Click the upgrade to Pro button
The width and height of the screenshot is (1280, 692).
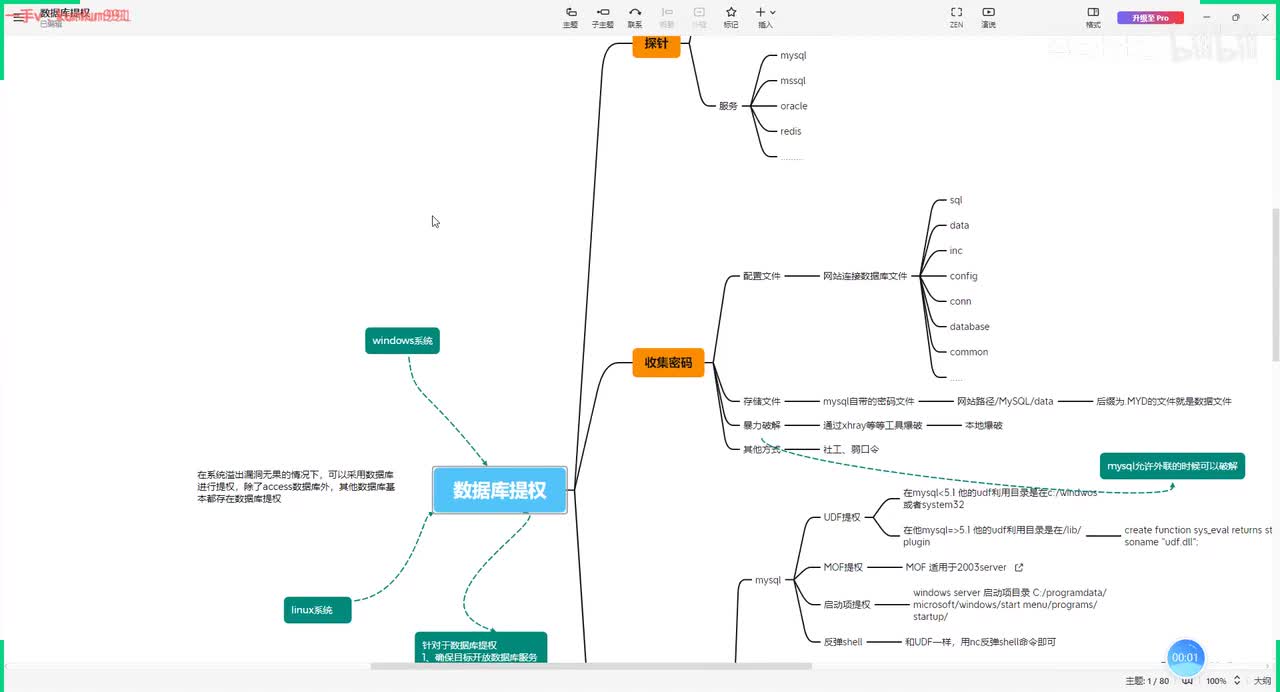[1150, 18]
